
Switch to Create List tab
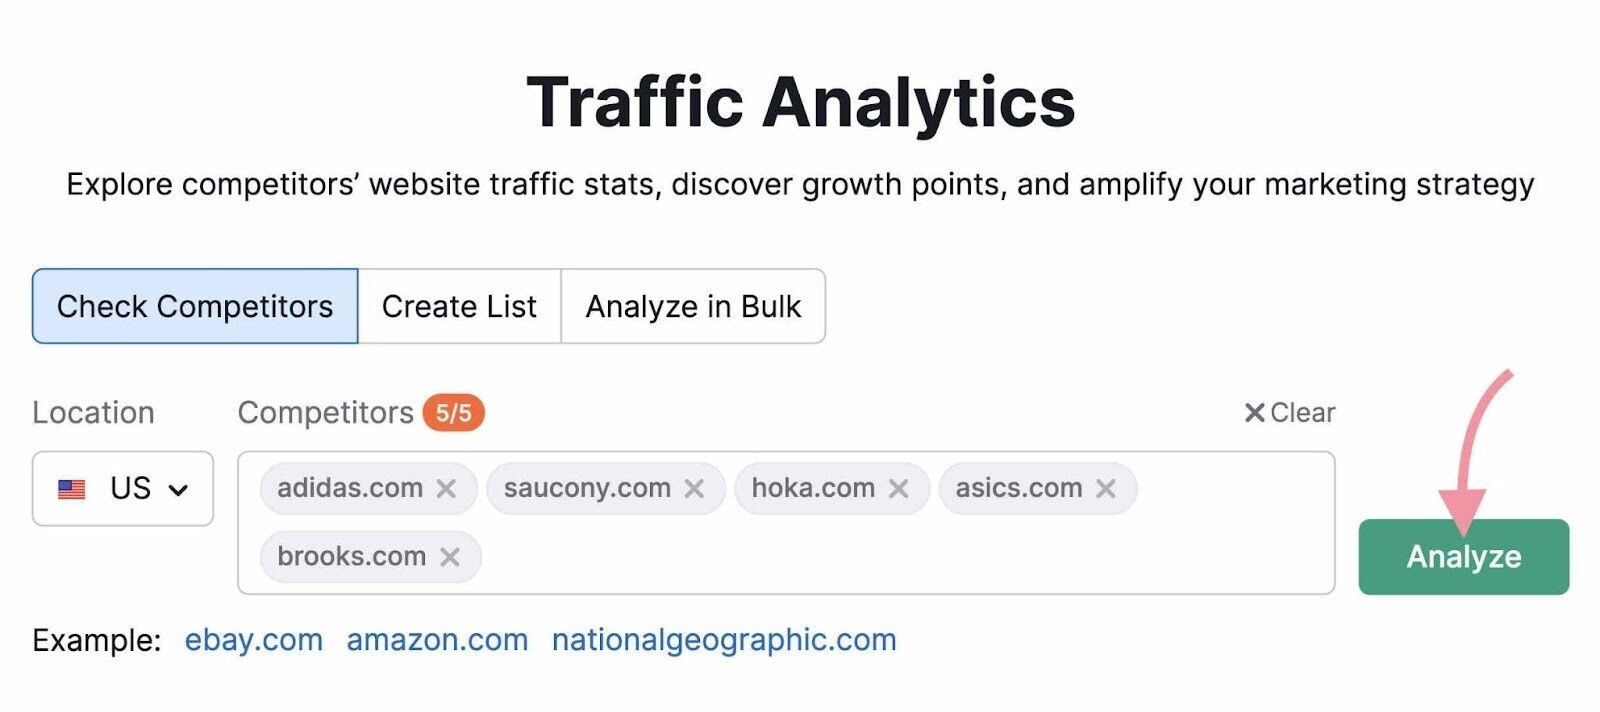[x=459, y=306]
